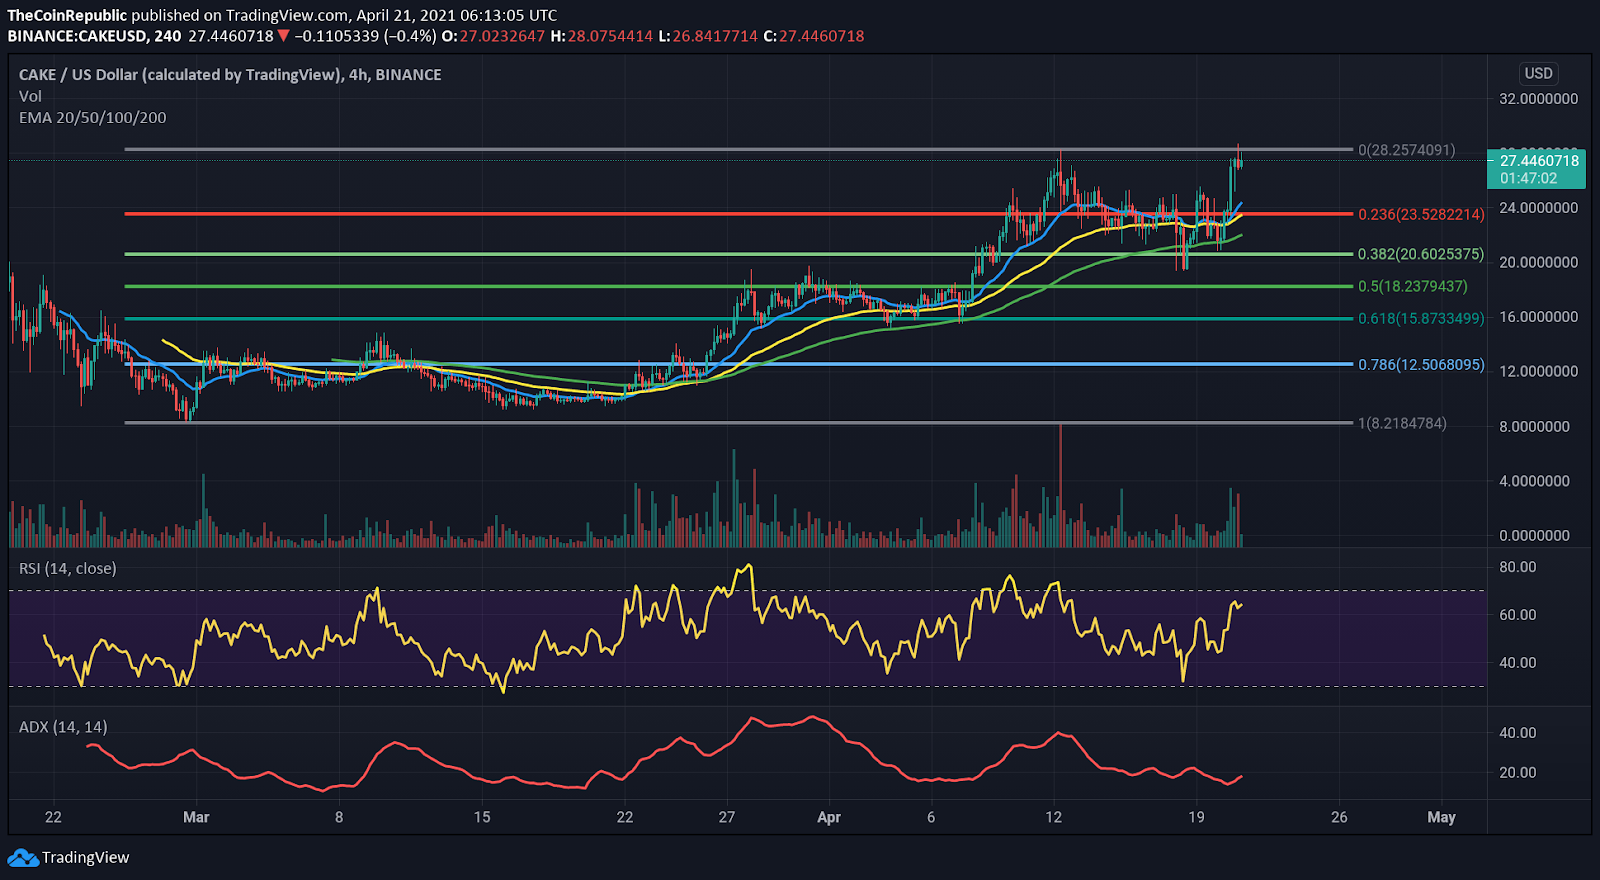Click the 0.0000000 volume axis label

tap(1534, 535)
